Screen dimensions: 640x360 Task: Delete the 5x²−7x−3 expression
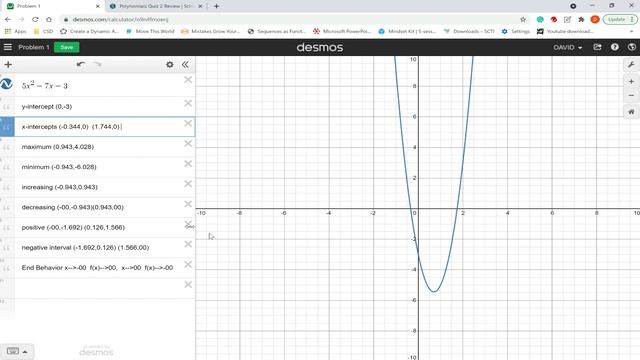coord(188,80)
